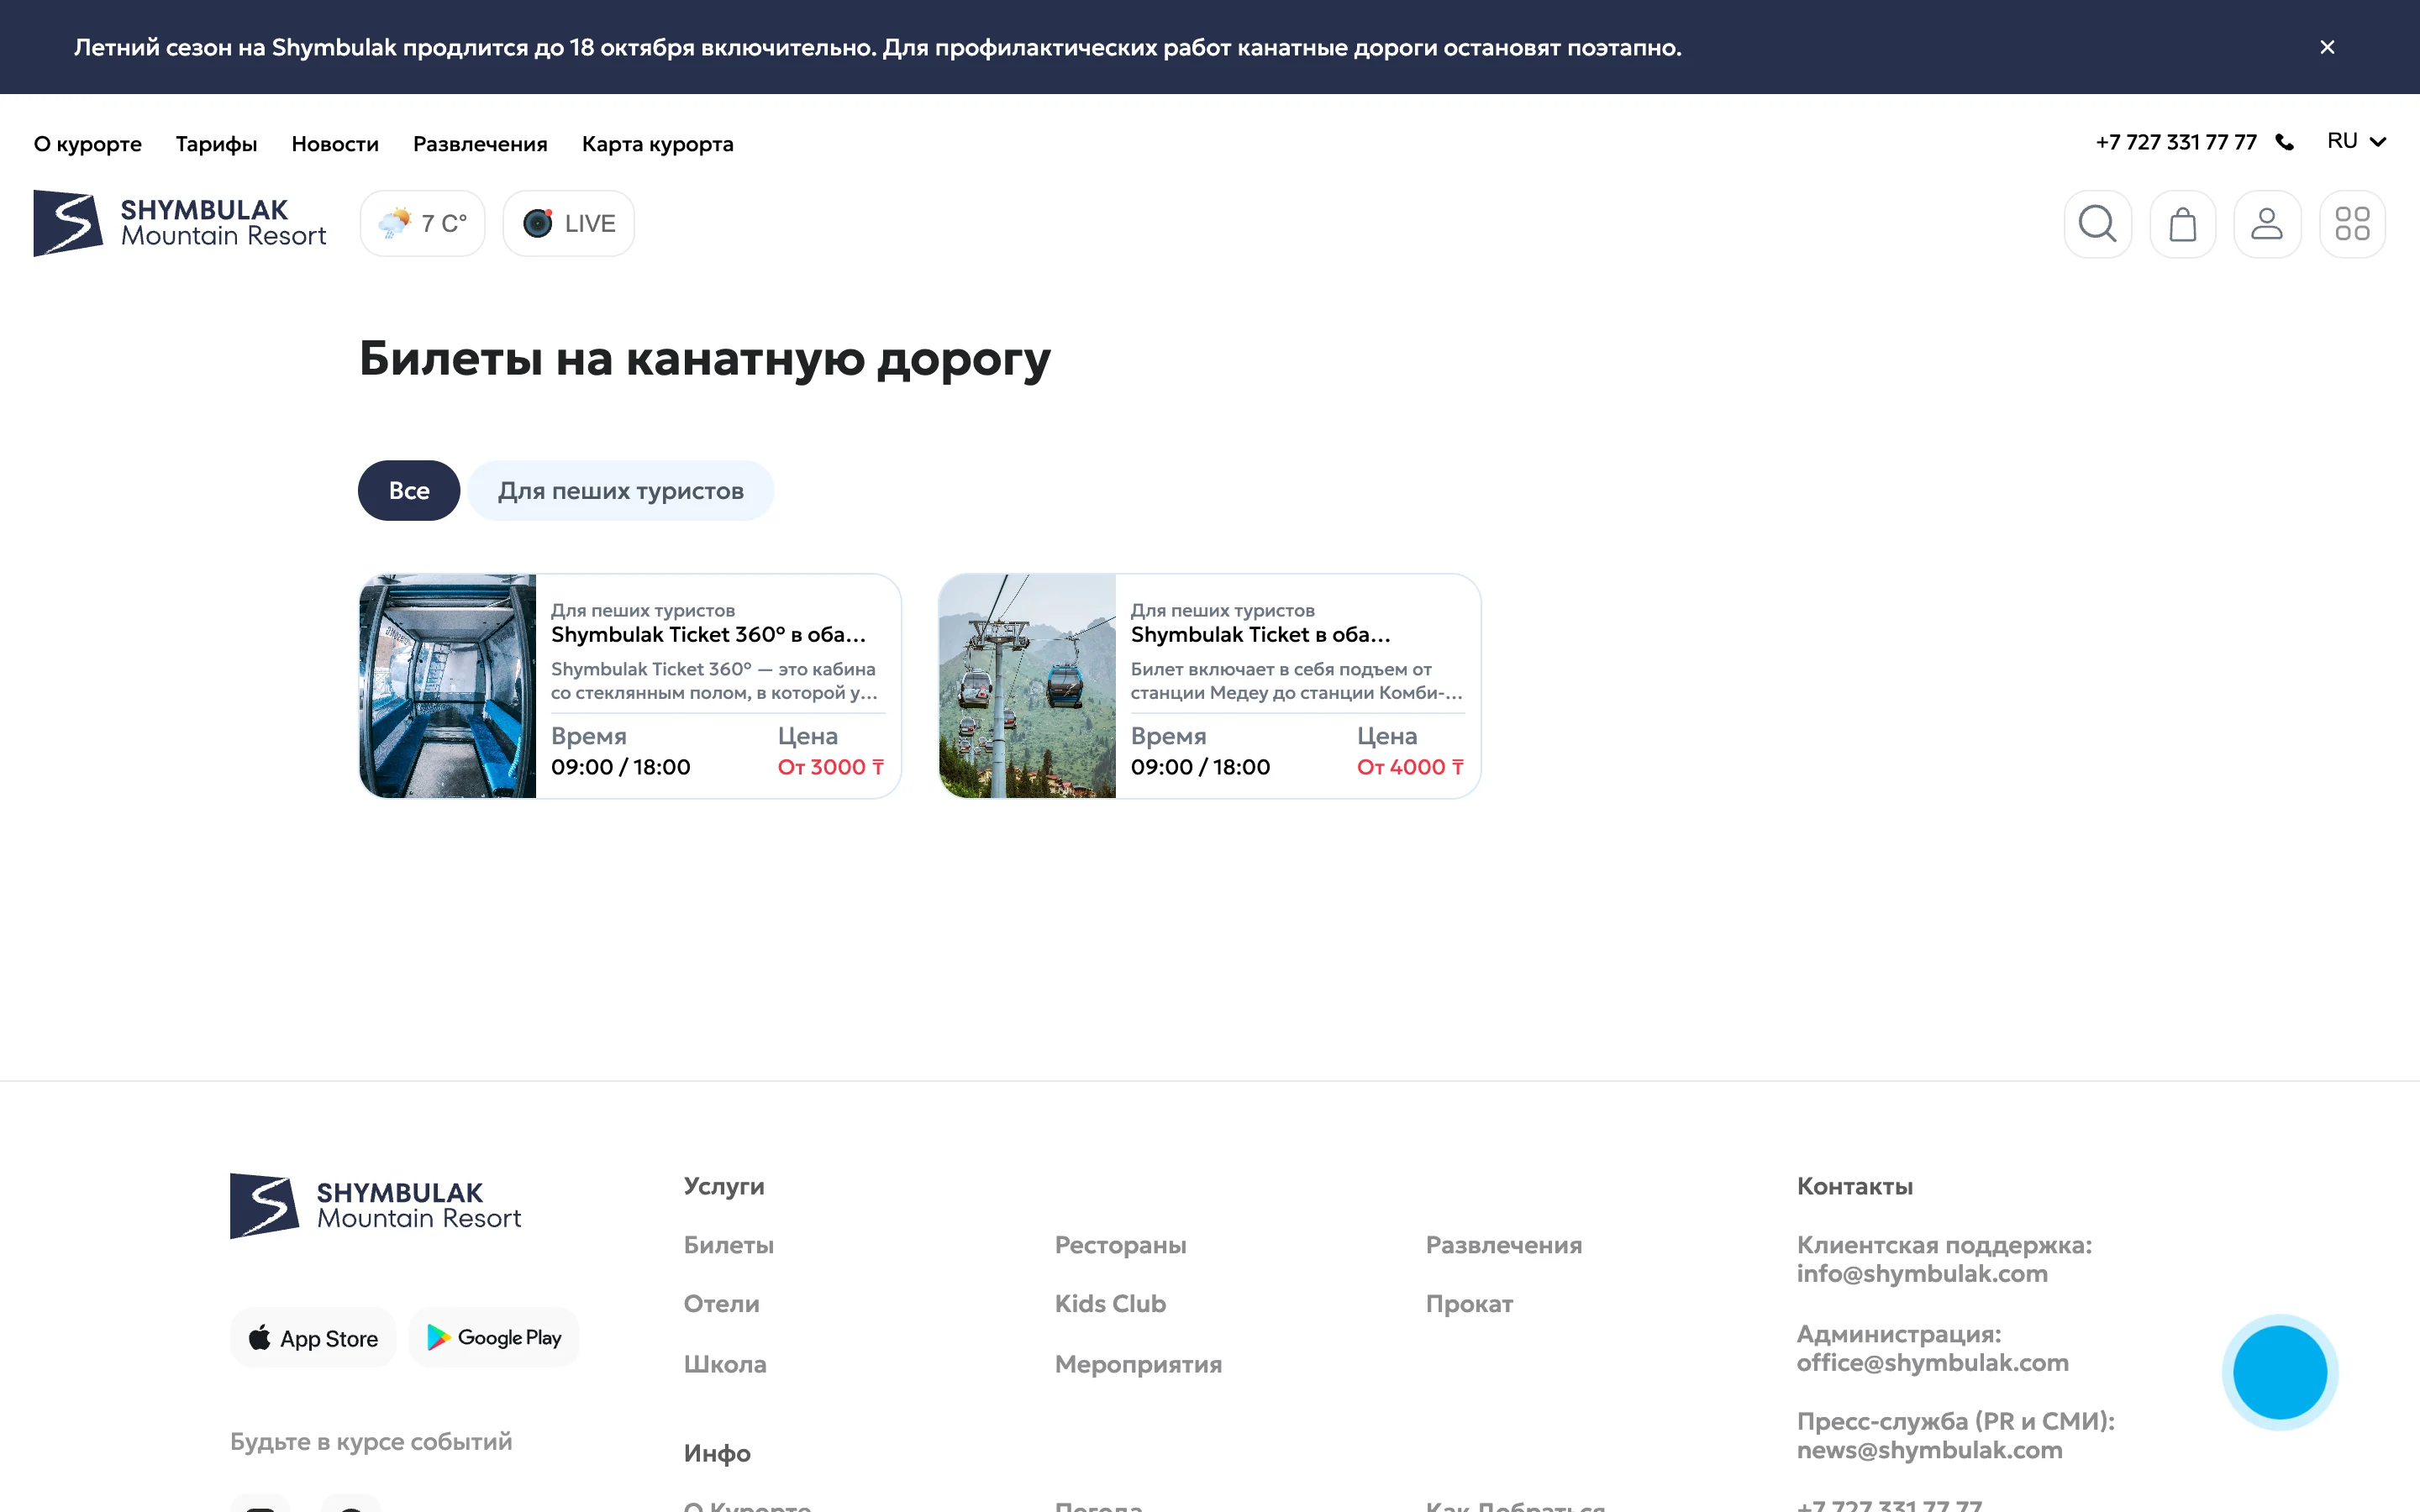Viewport: 2420px width, 1512px height.
Task: Click the glass-floor cabin ticket thumbnail
Action: (448, 686)
